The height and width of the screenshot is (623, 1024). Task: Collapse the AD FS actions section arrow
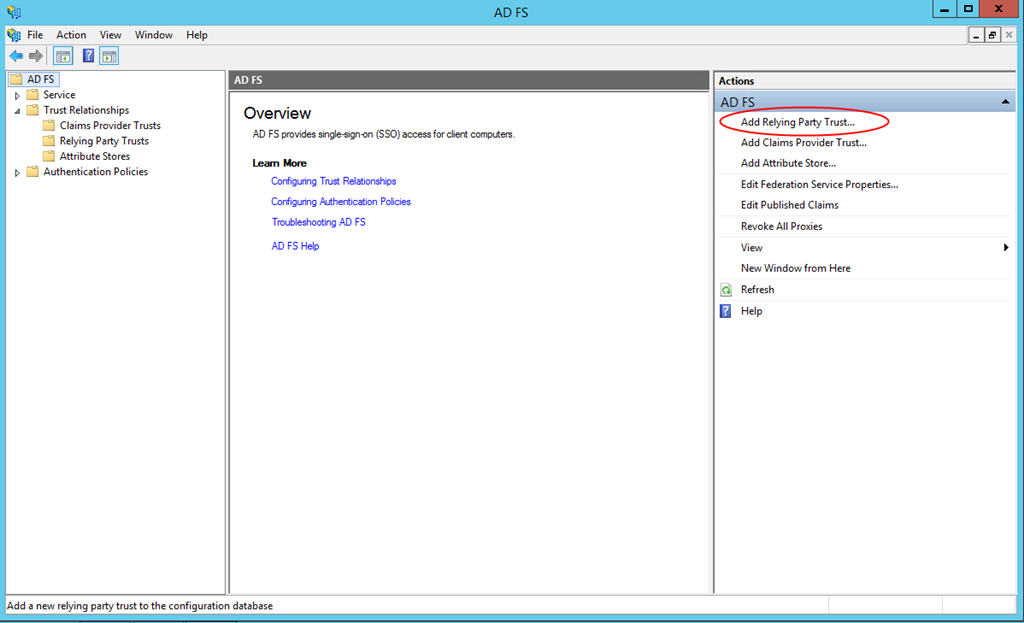[x=1005, y=102]
